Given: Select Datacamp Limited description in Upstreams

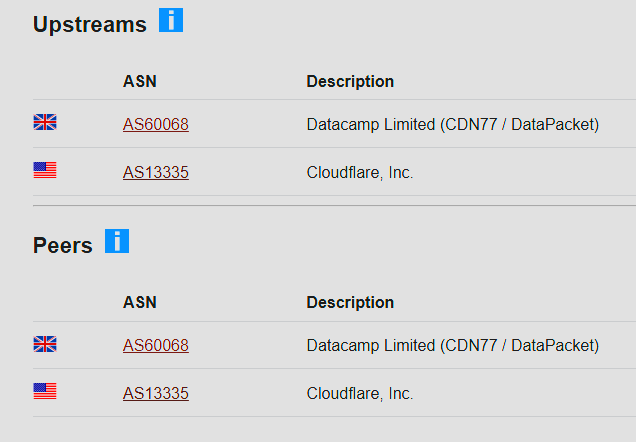Looking at the screenshot, I should tap(452, 124).
